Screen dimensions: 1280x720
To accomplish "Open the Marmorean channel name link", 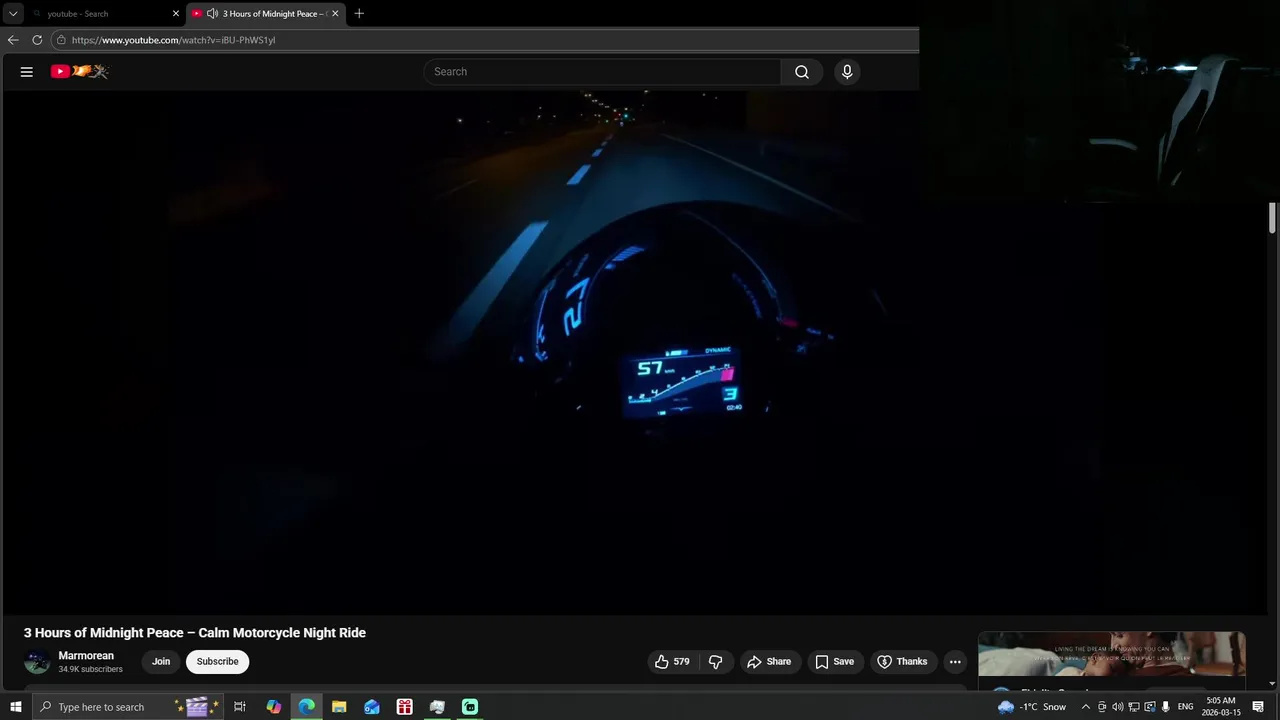I will (x=86, y=656).
